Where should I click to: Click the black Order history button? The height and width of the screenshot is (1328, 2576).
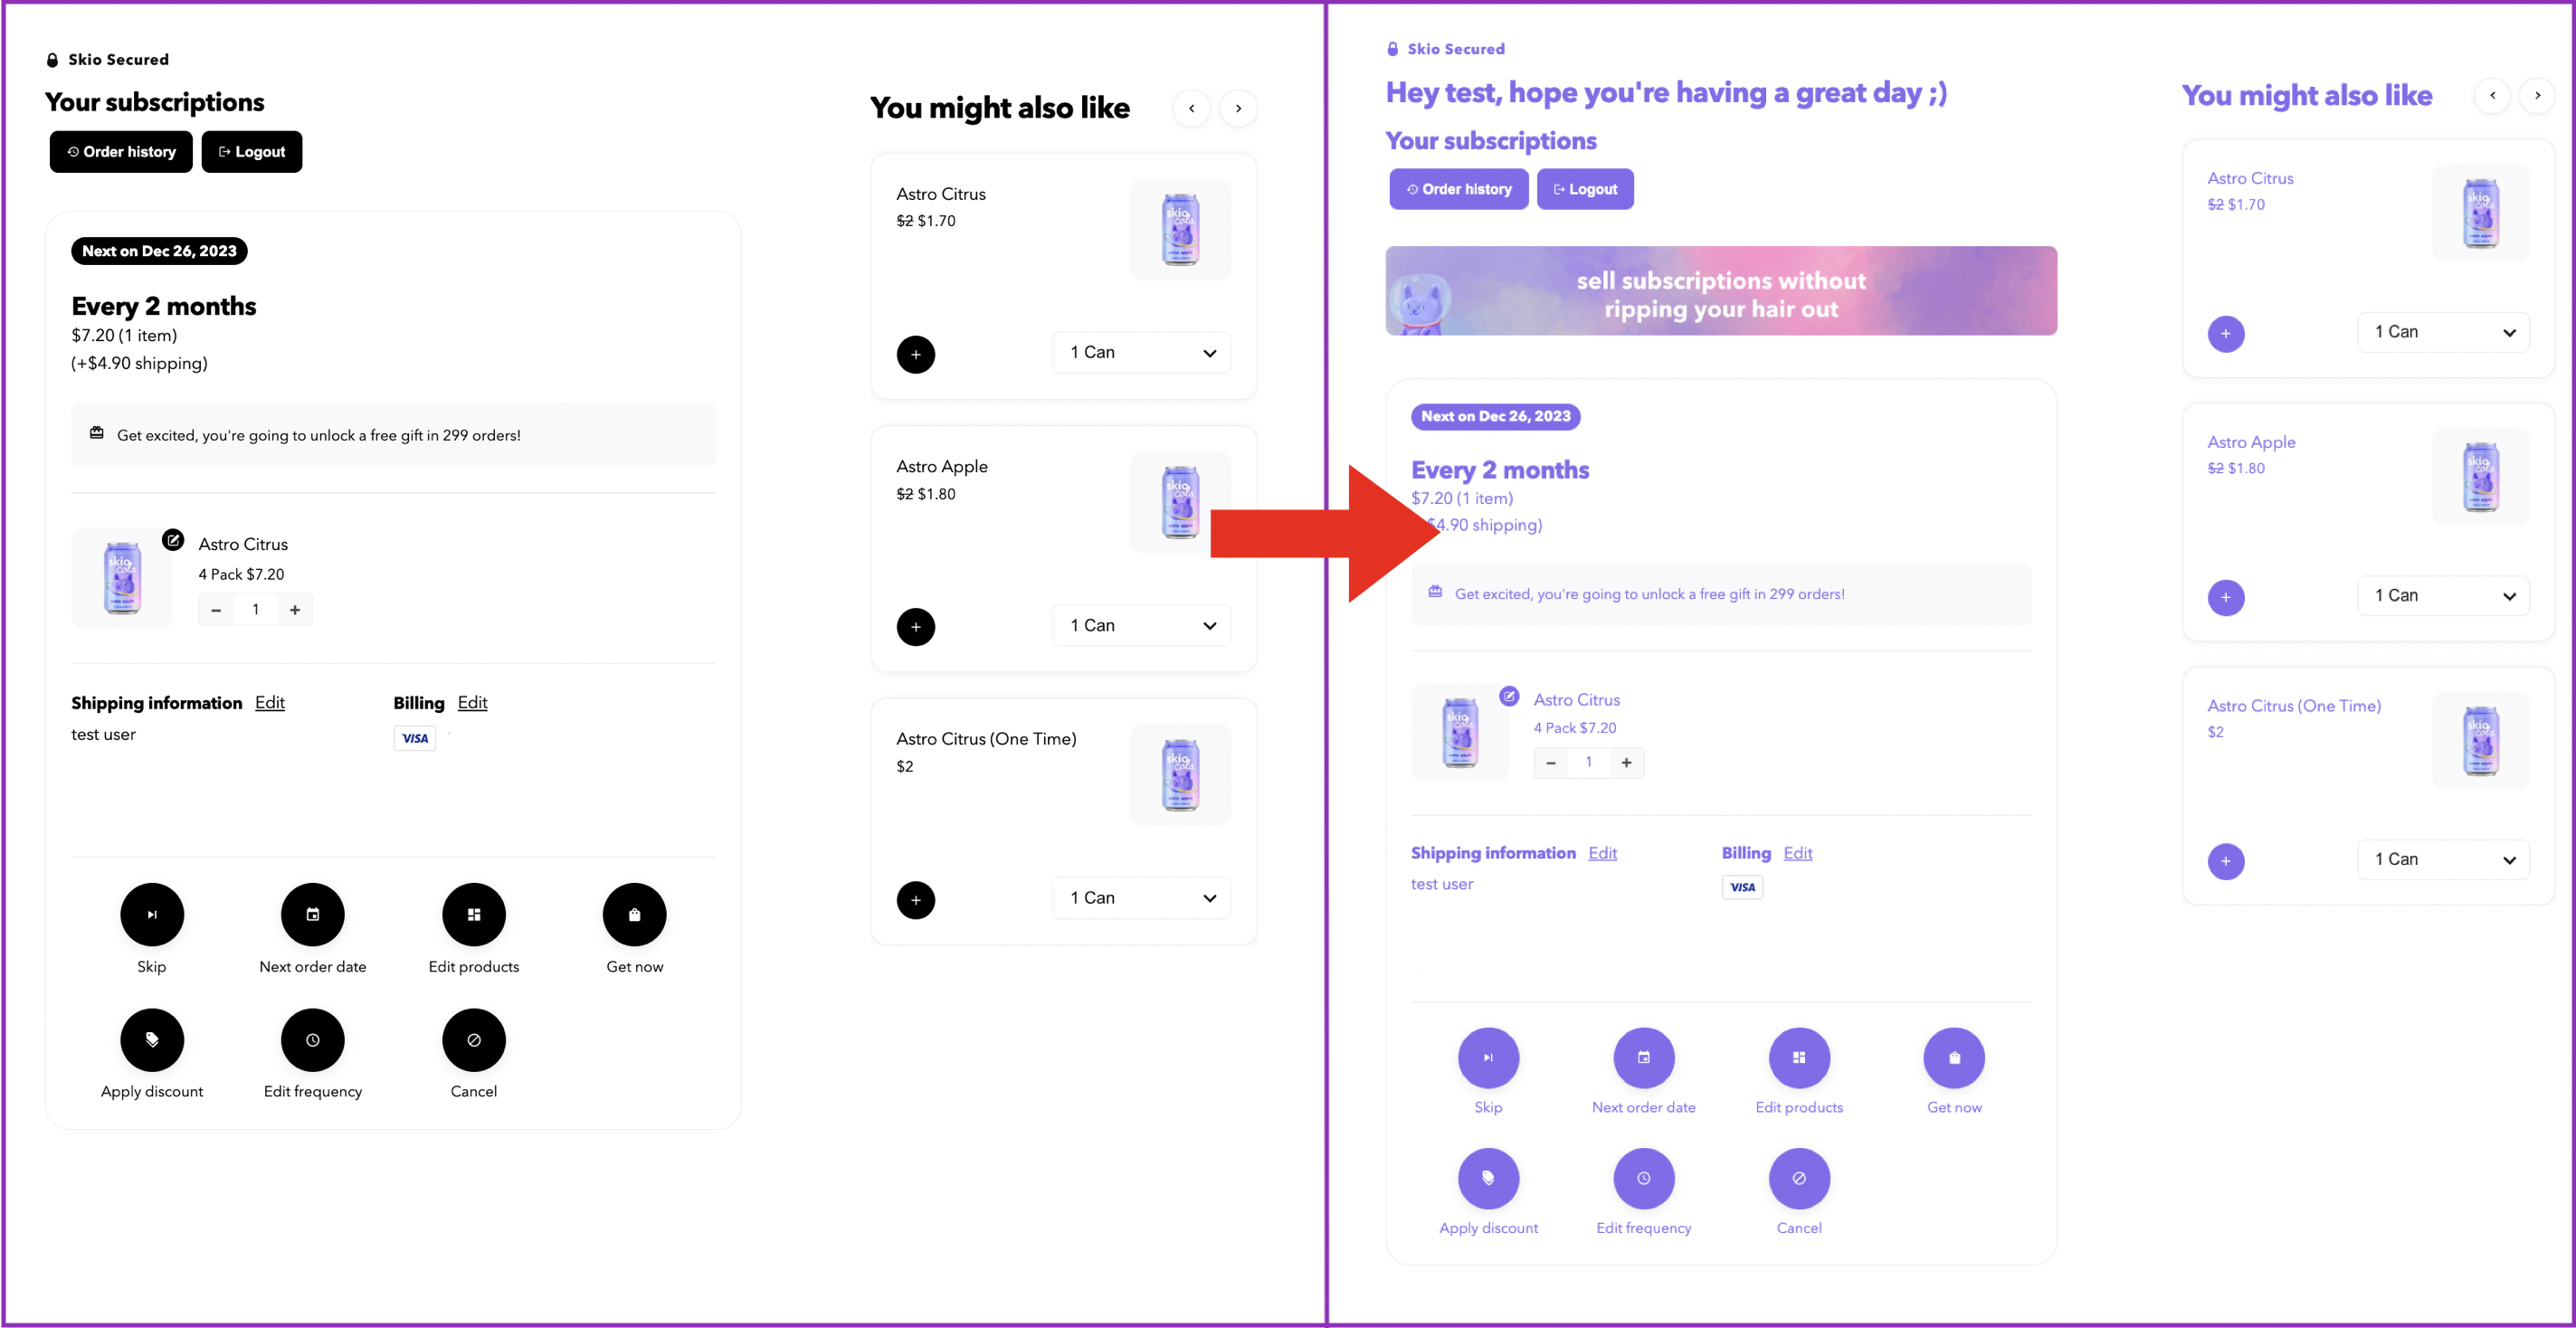pos(121,152)
